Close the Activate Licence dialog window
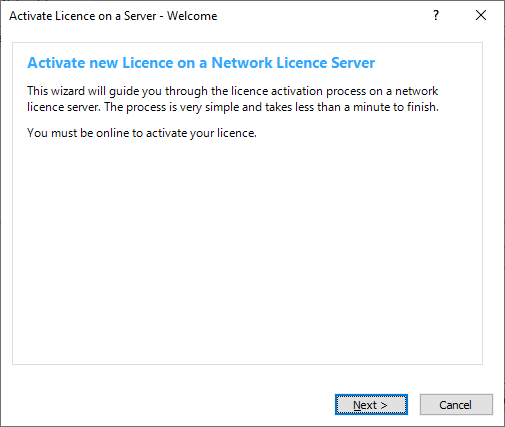Screen dimensions: 505x427 coord(481,15)
